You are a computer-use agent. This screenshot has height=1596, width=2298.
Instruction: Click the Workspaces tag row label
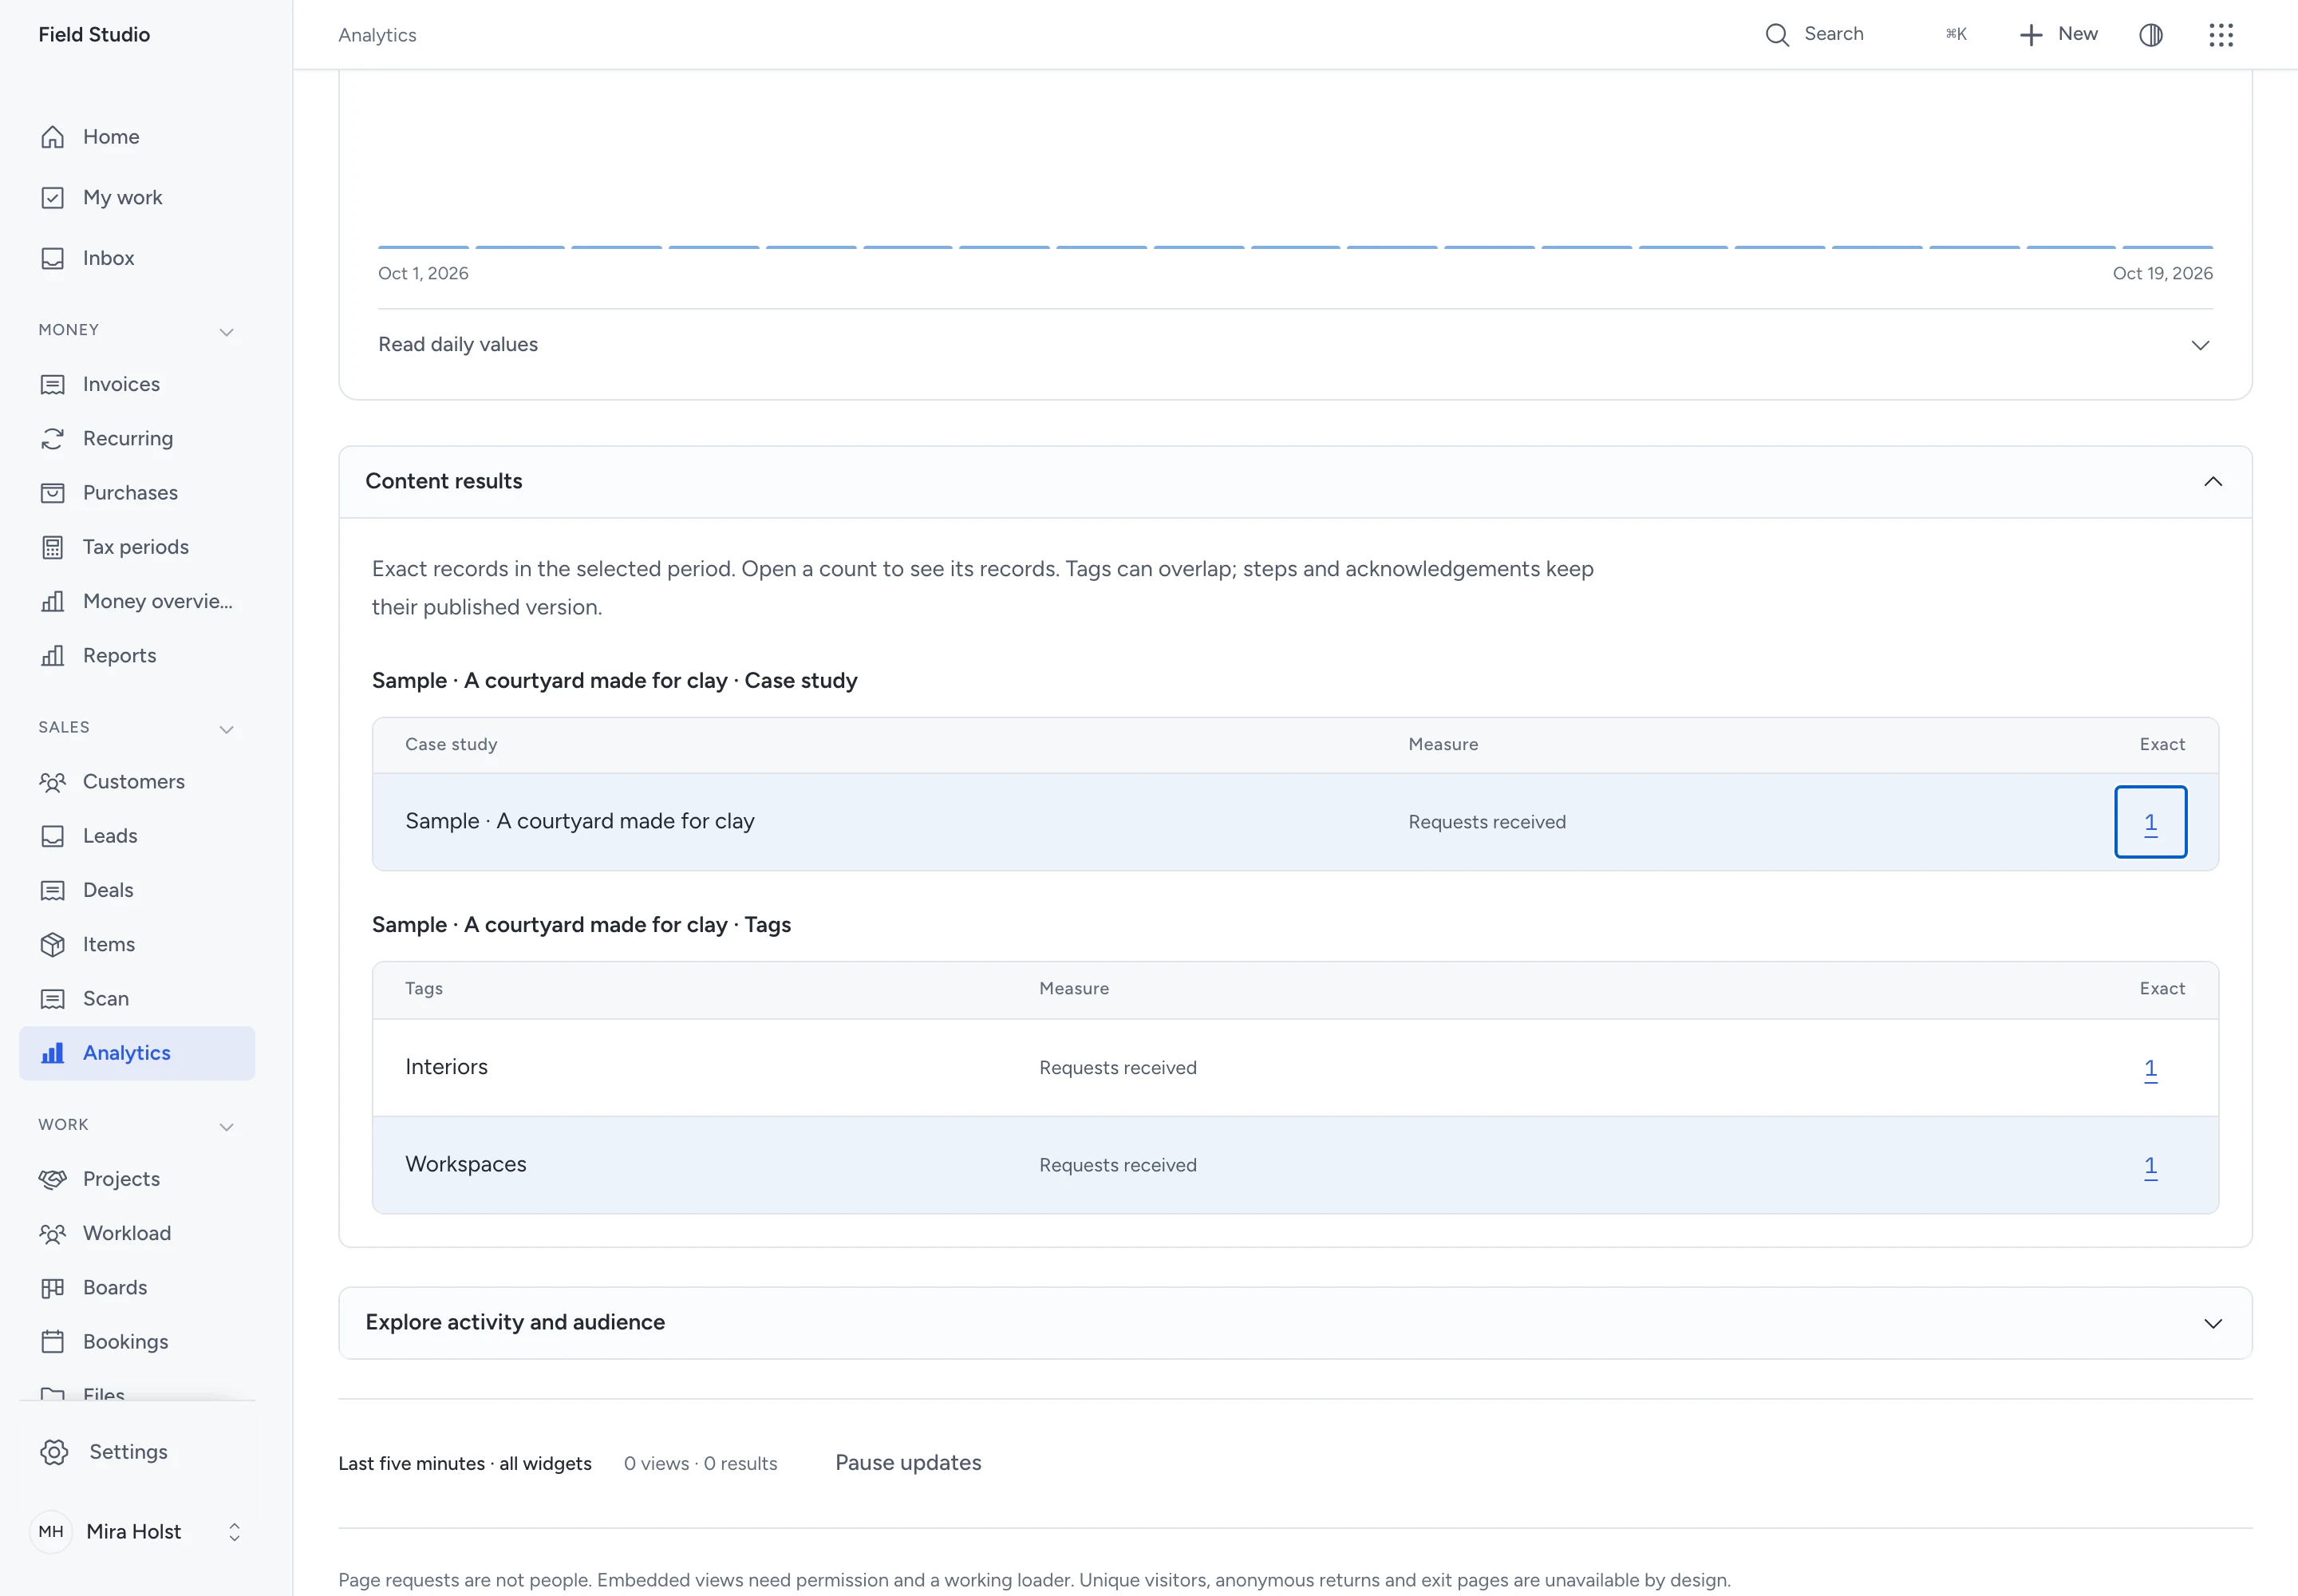pyautogui.click(x=465, y=1164)
